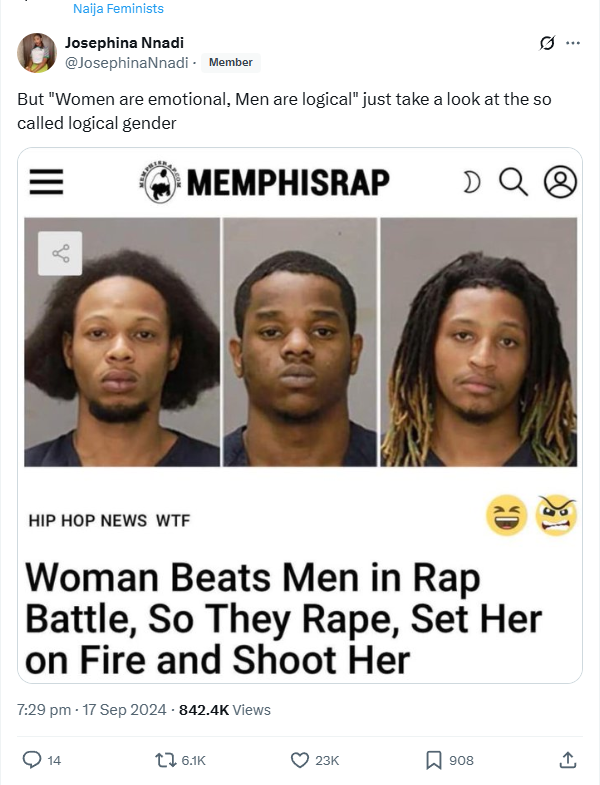This screenshot has height=785, width=600.
Task: Open the MemphisRap hamburger menu
Action: (46, 182)
